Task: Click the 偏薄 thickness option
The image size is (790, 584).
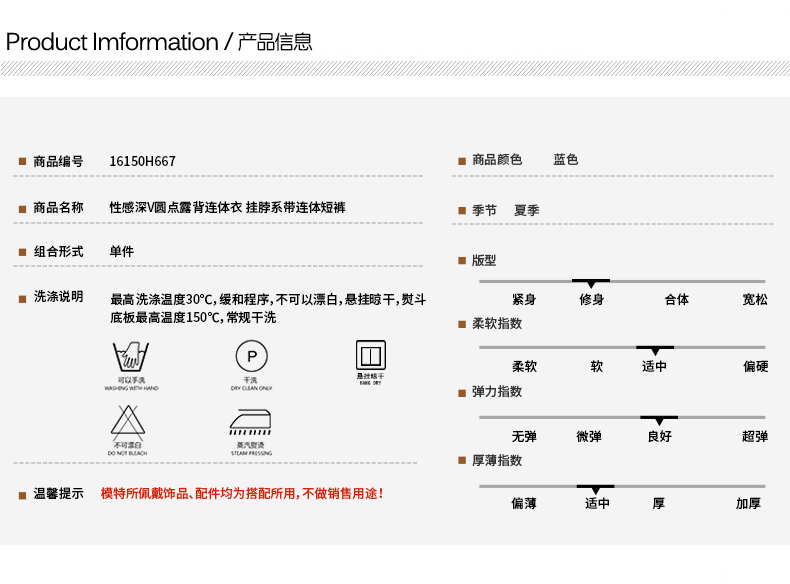Action: pos(524,503)
